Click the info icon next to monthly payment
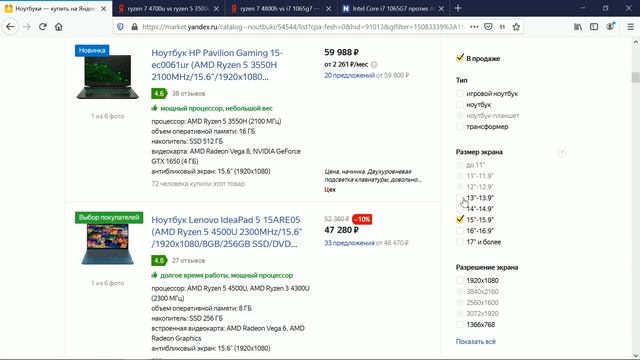The image size is (640, 360). [374, 64]
